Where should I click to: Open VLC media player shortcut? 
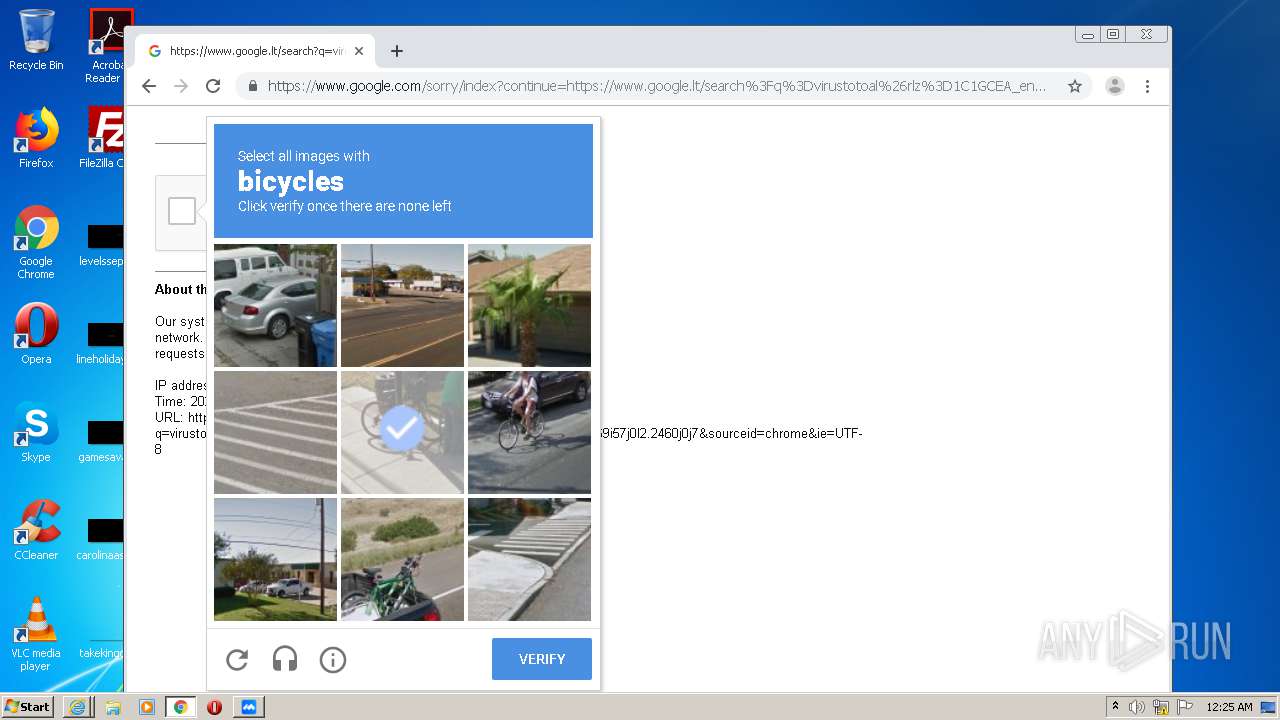pos(36,633)
